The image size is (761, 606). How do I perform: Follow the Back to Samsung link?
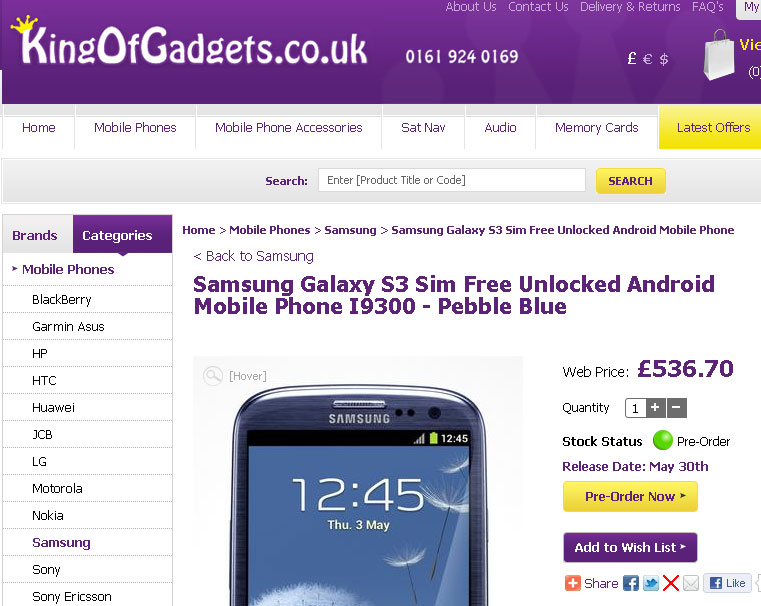(x=253, y=256)
